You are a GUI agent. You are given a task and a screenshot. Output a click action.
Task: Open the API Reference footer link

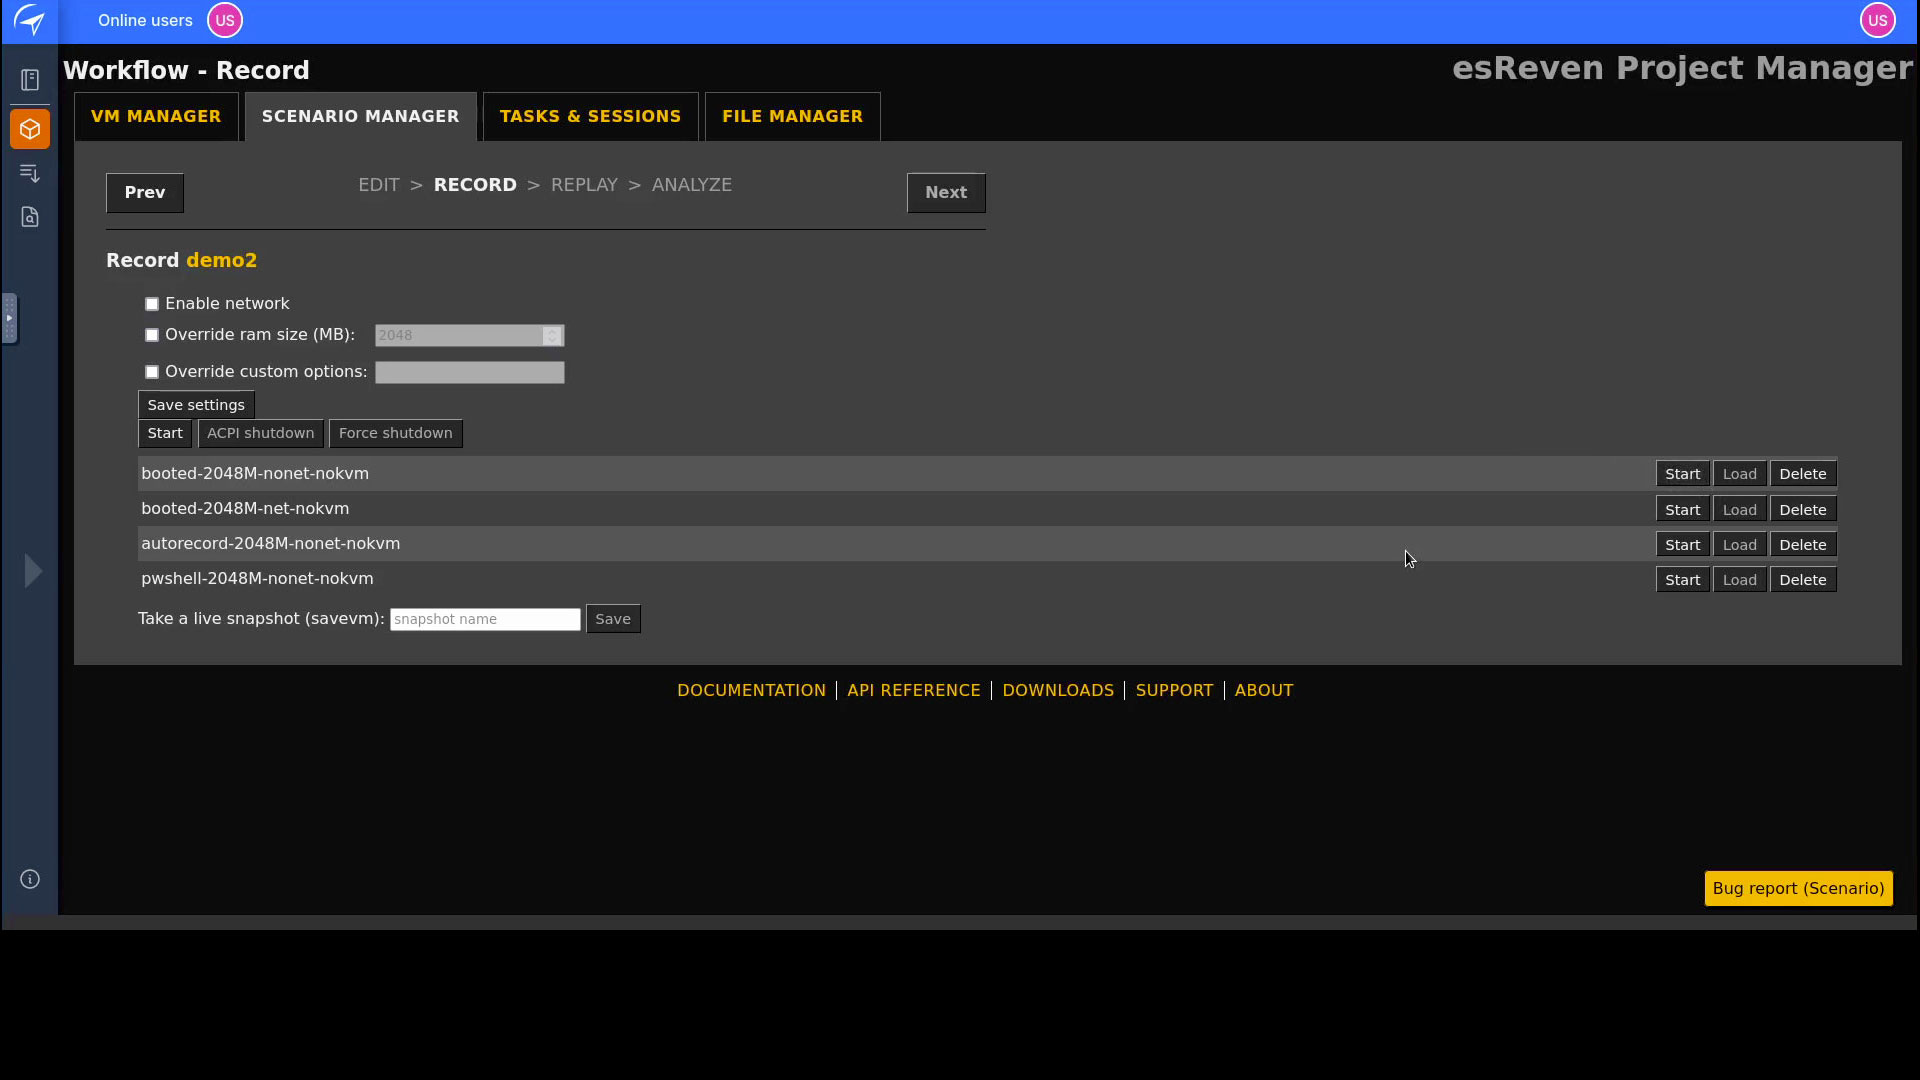pos(913,690)
